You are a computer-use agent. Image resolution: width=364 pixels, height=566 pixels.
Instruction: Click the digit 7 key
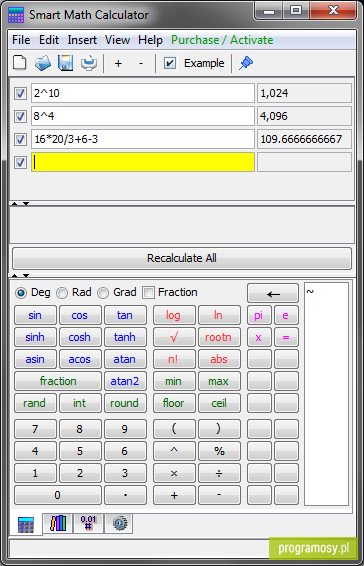click(x=35, y=429)
